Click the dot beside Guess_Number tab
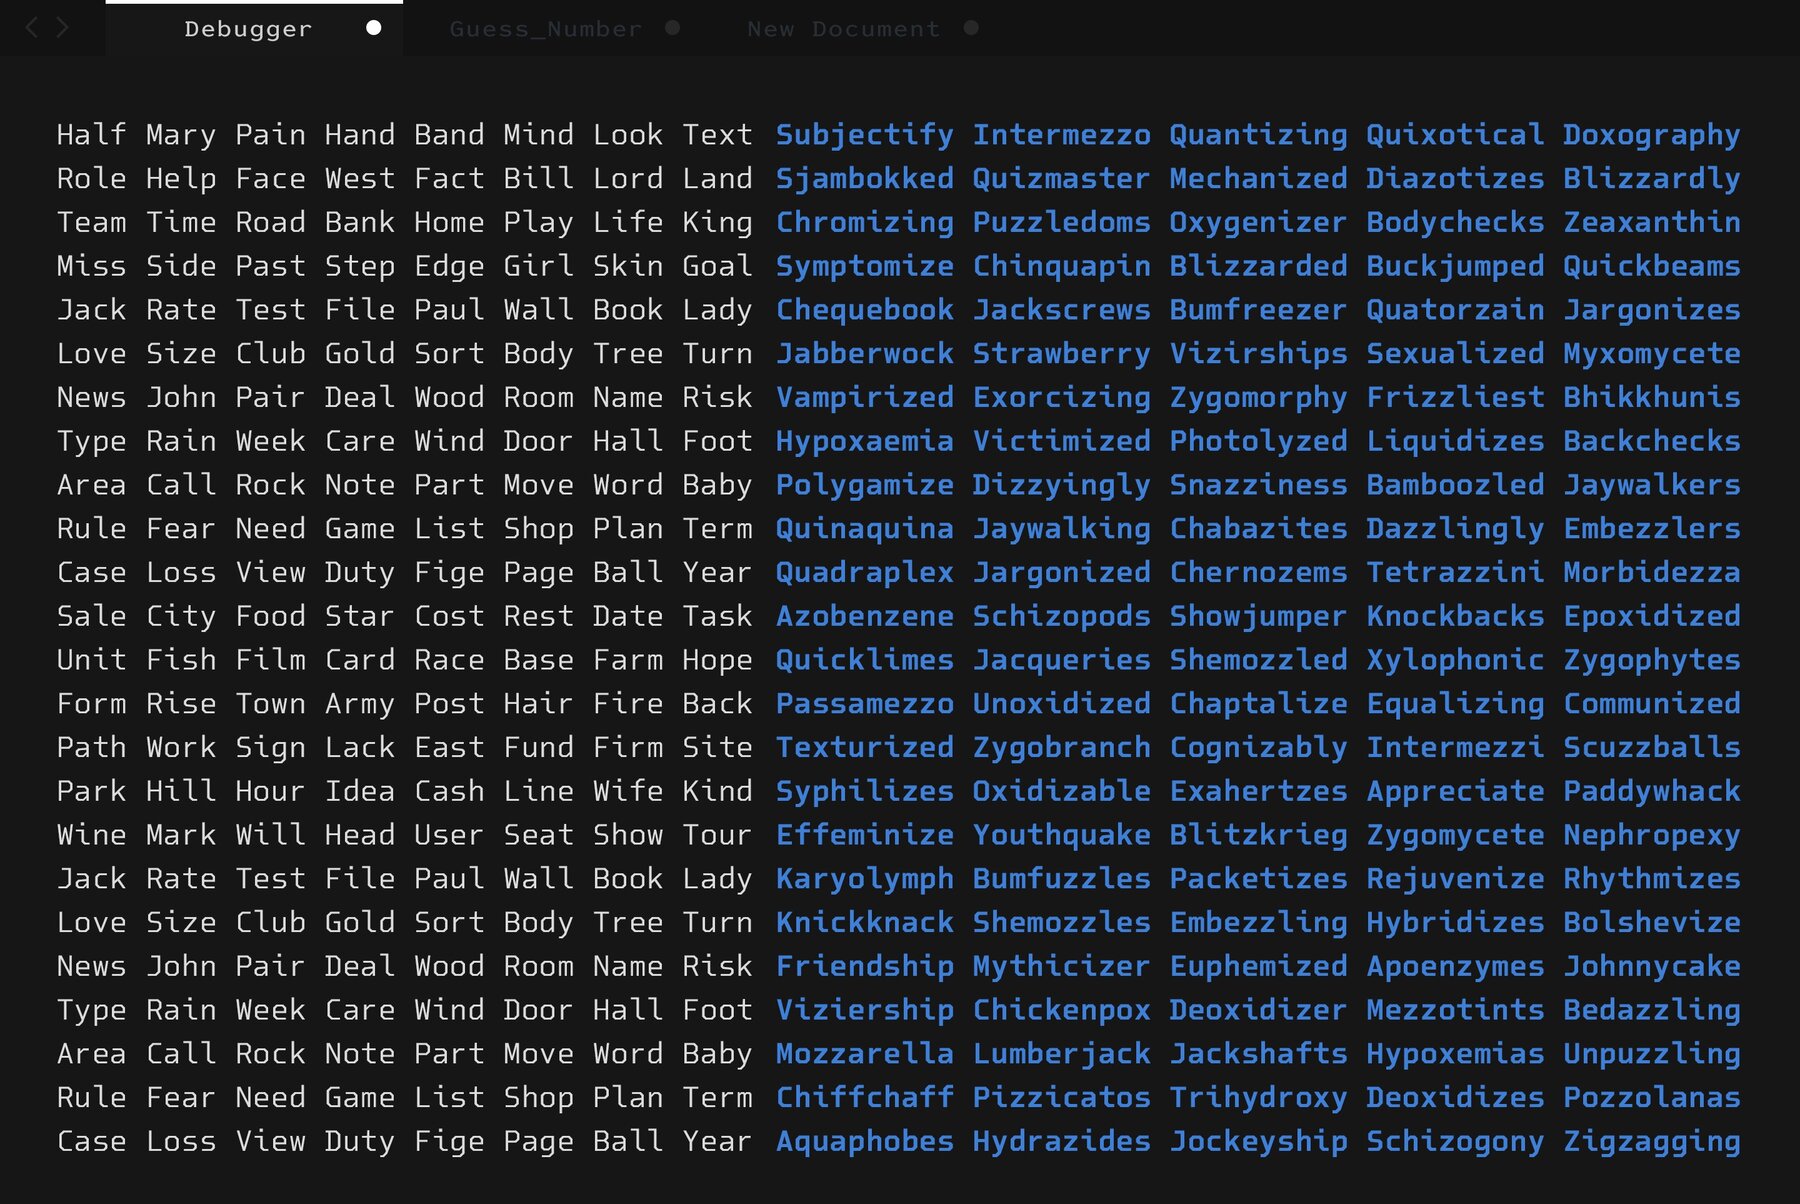 [673, 28]
